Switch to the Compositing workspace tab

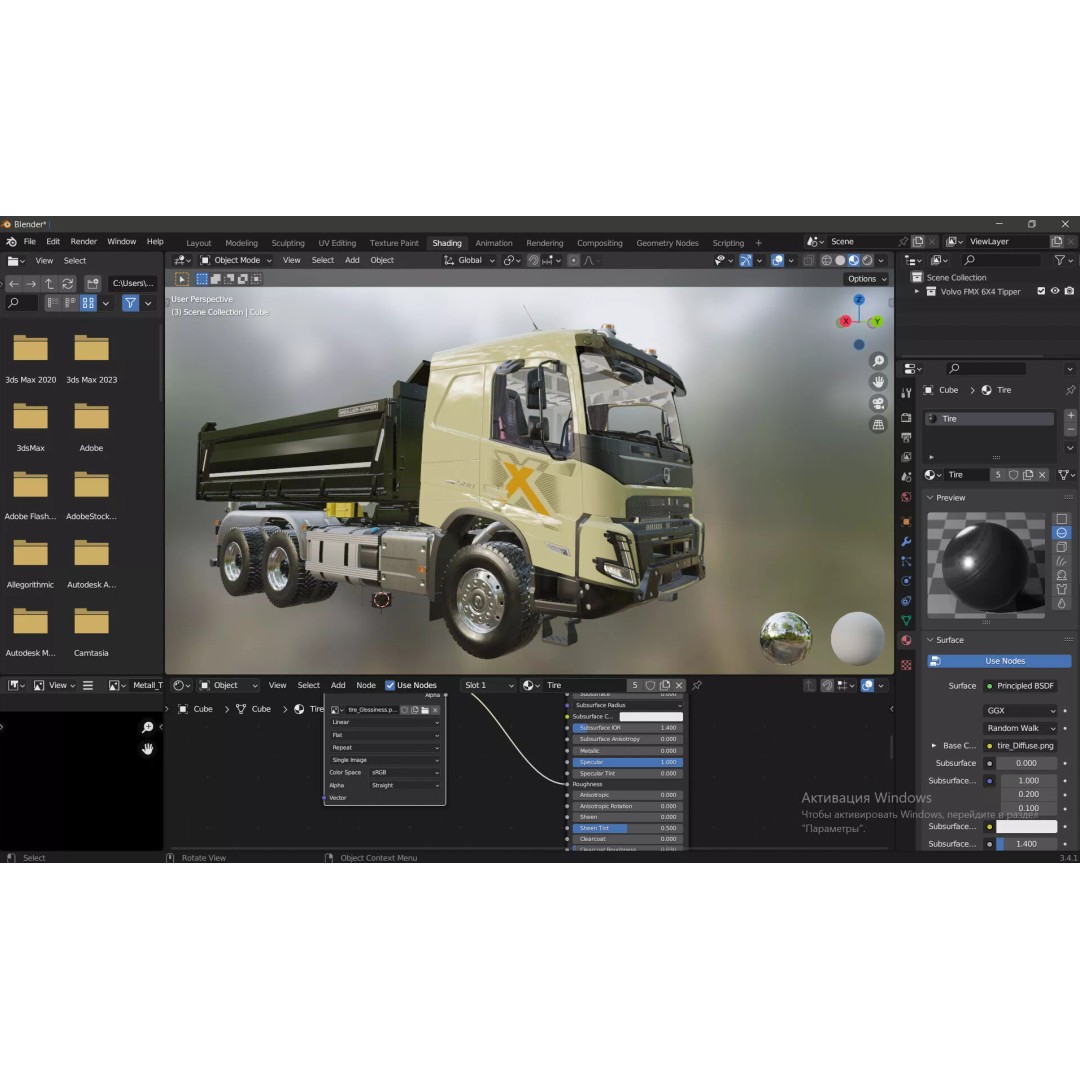[599, 243]
